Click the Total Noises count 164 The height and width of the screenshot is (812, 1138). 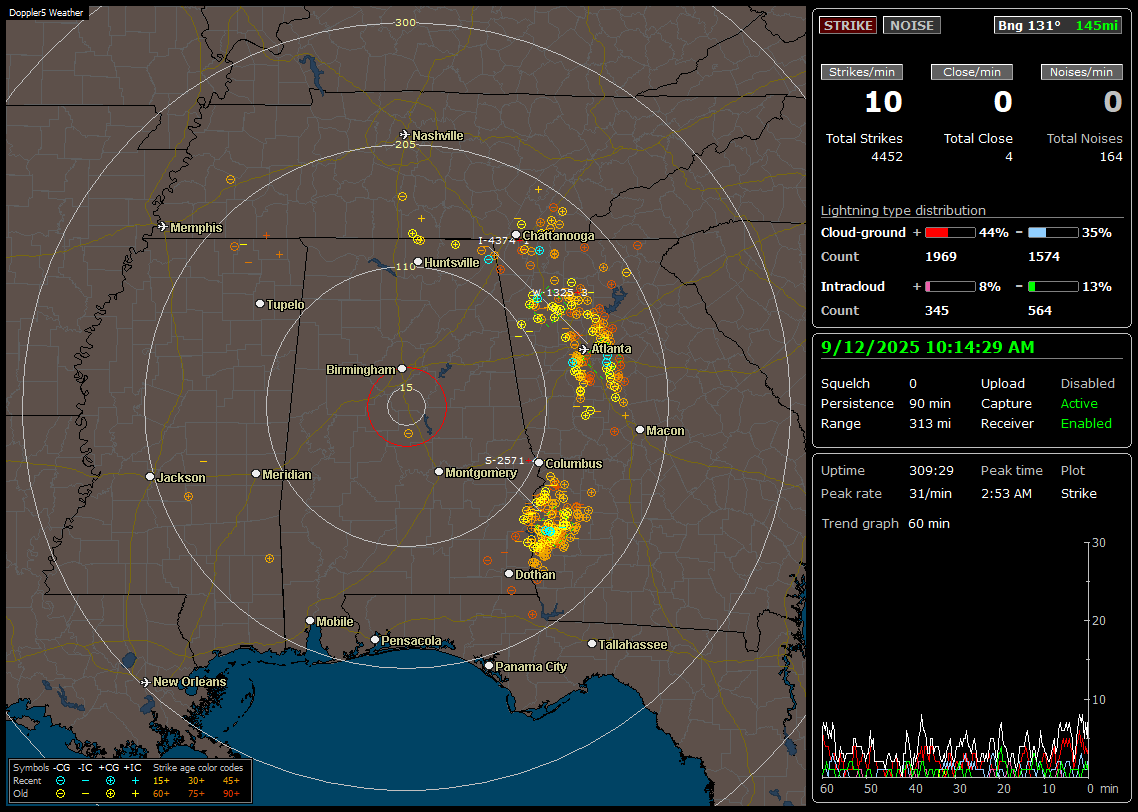tap(1111, 157)
